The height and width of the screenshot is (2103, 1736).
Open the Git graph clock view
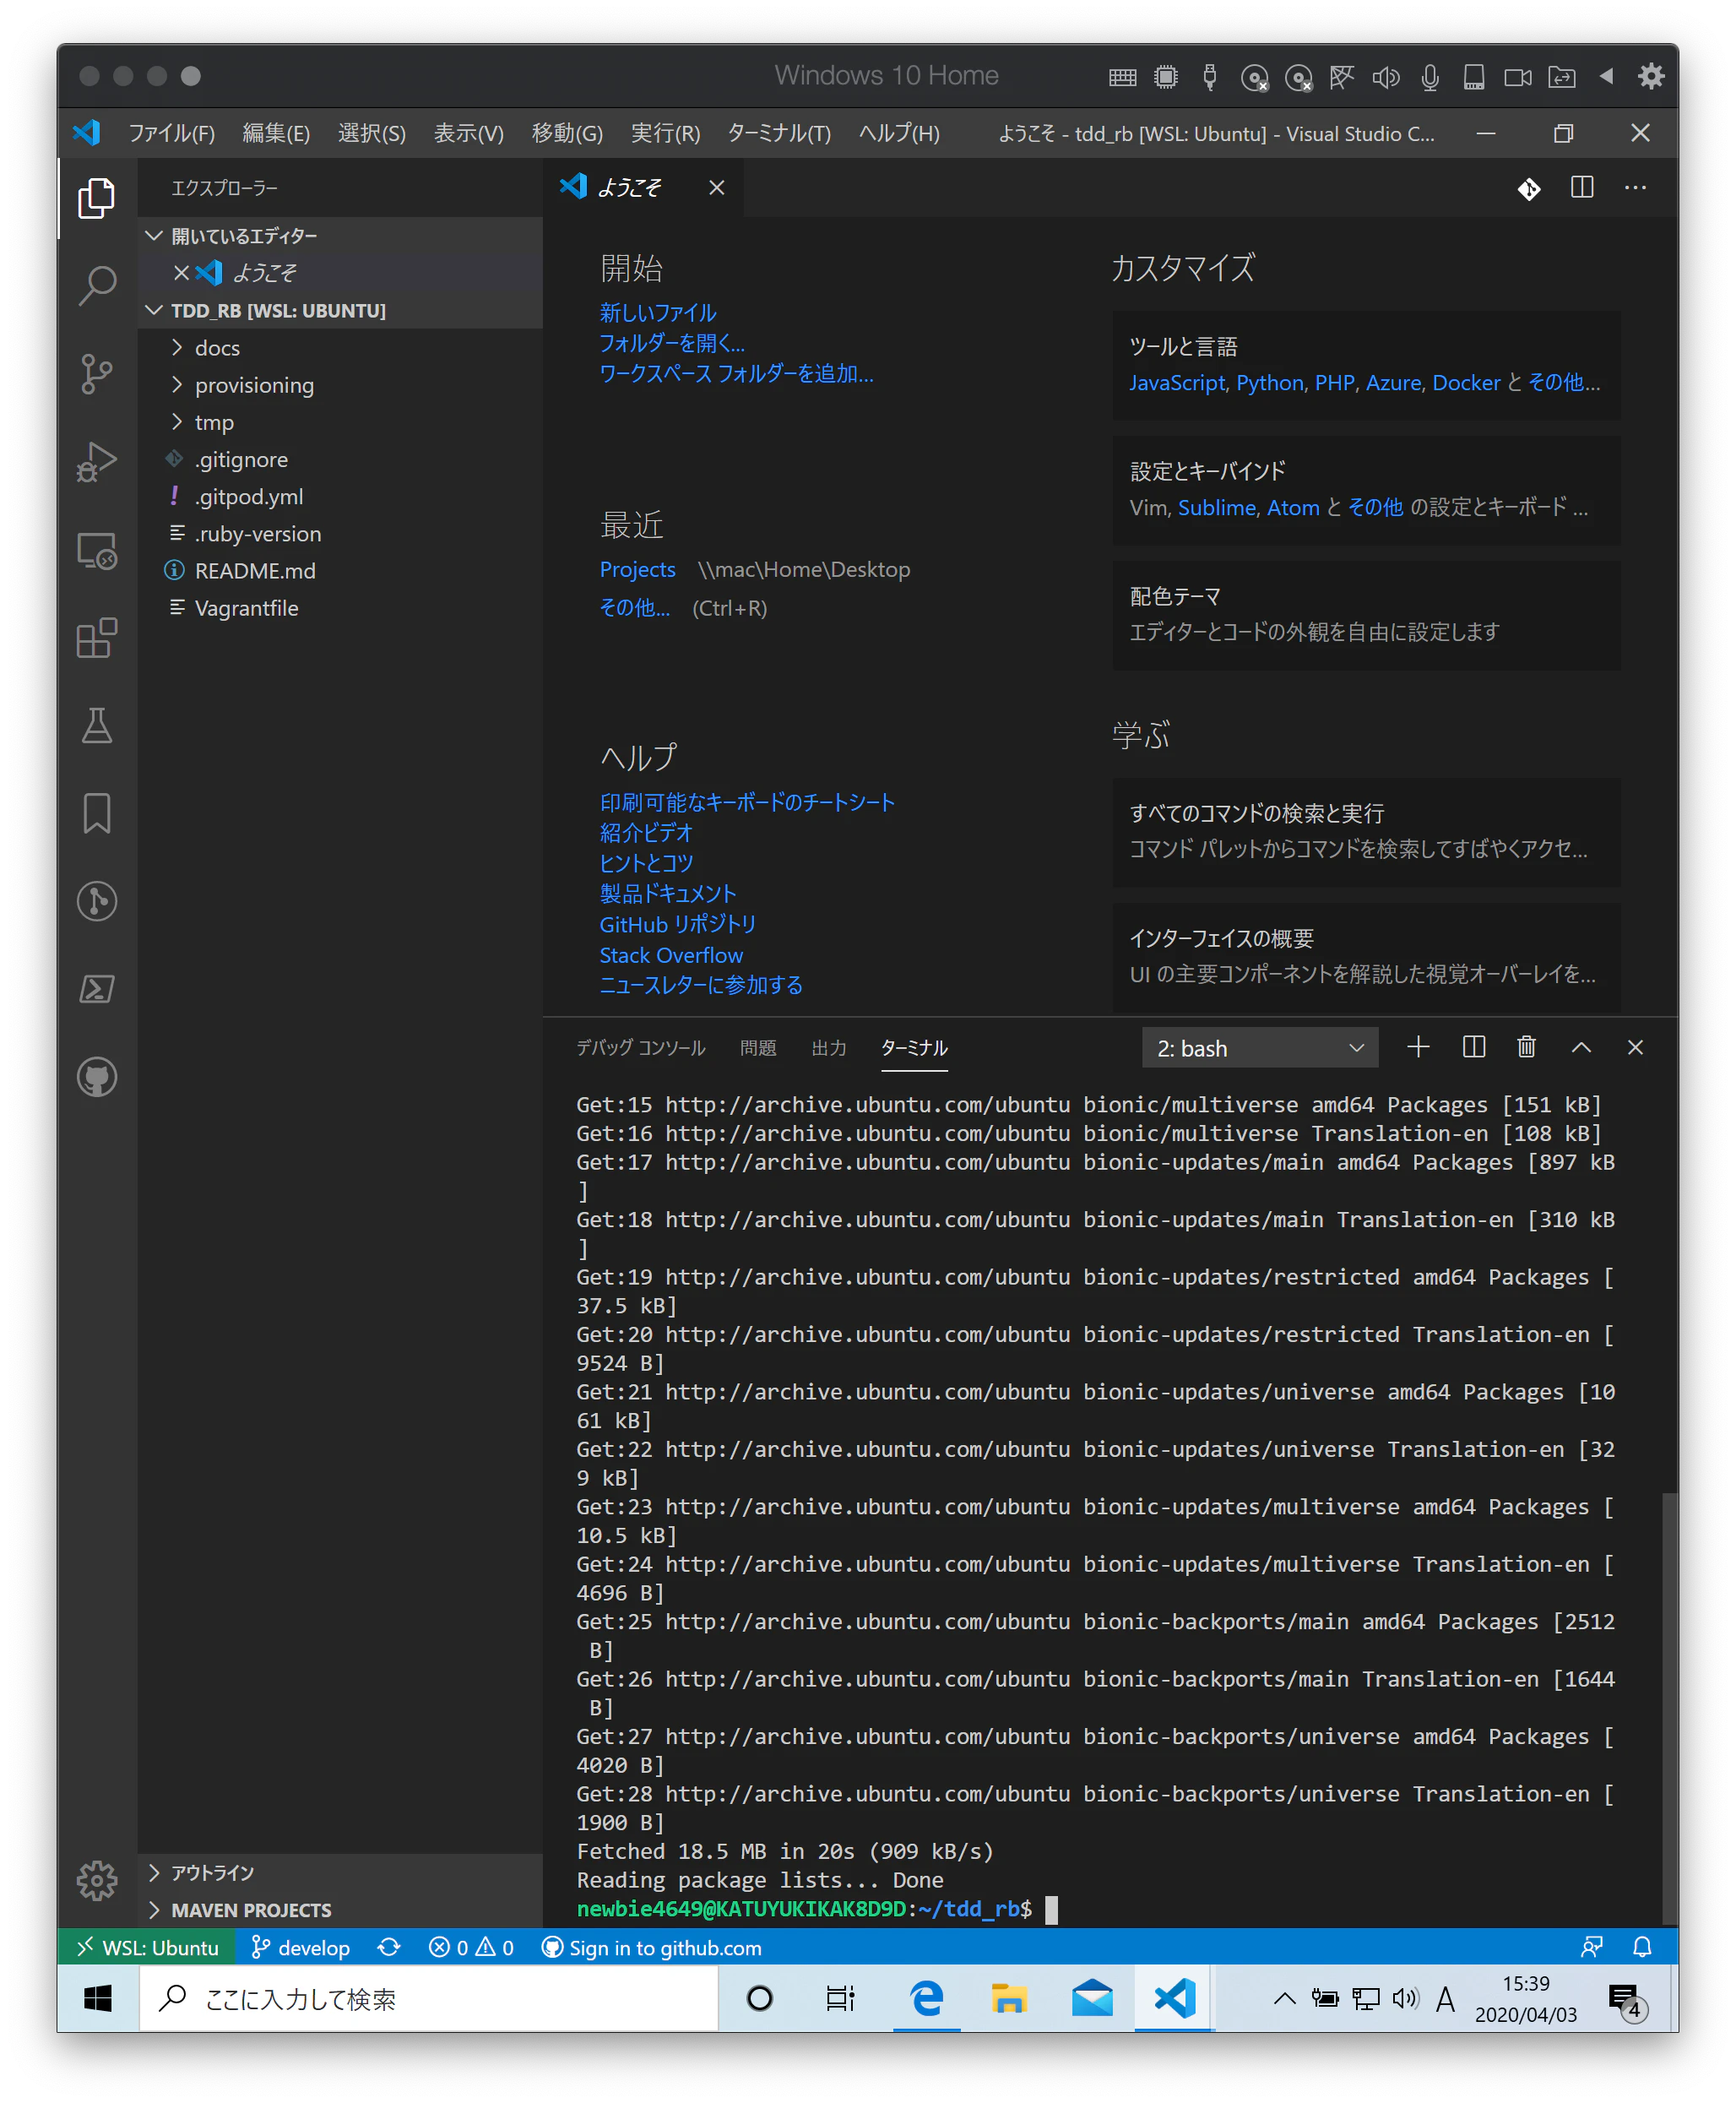pyautogui.click(x=97, y=901)
